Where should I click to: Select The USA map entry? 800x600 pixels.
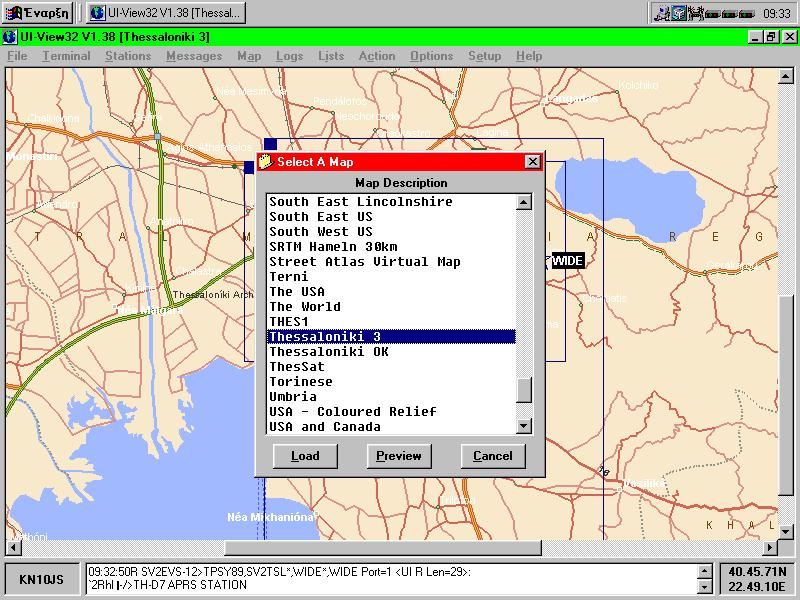click(x=391, y=291)
